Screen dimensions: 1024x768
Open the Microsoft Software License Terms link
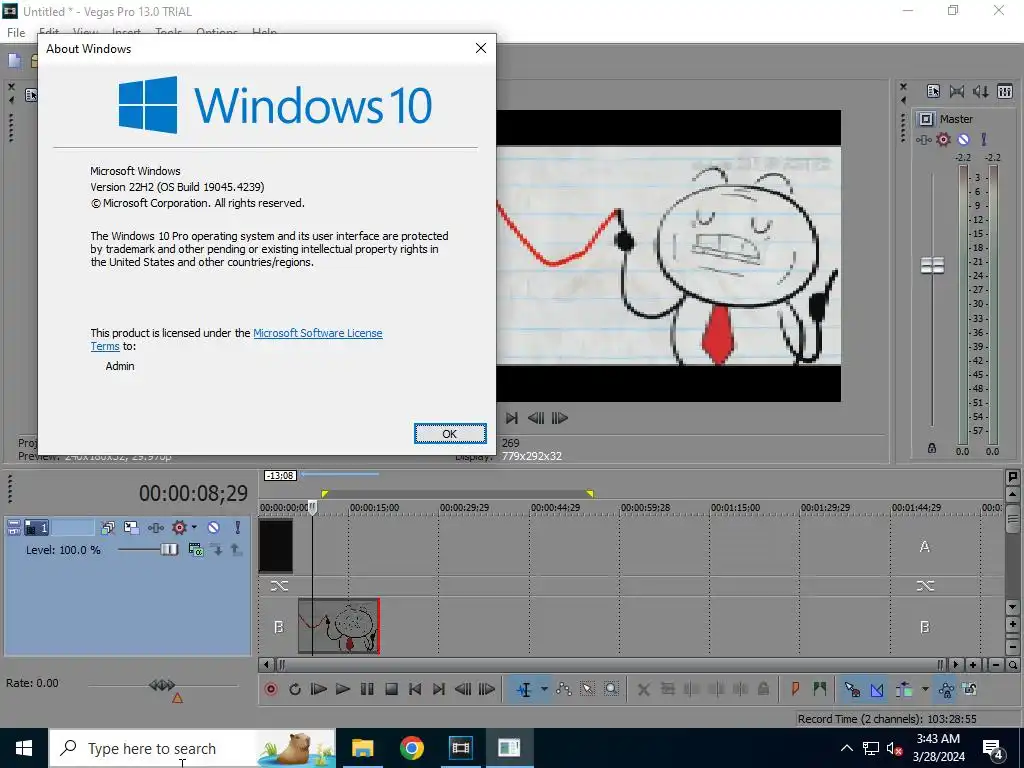317,333
